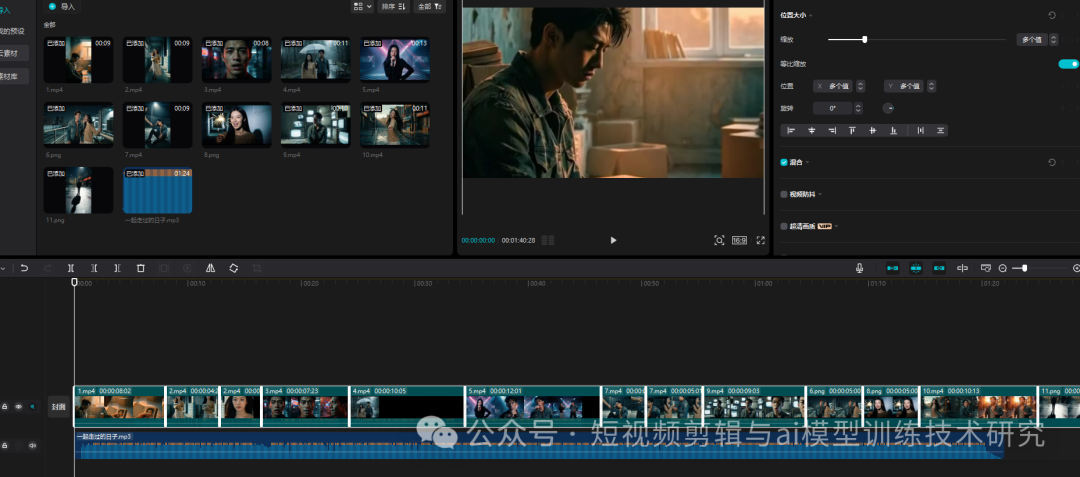Toggle preview axis icon in timeline toolbar
The width and height of the screenshot is (1080, 477).
pos(962,268)
